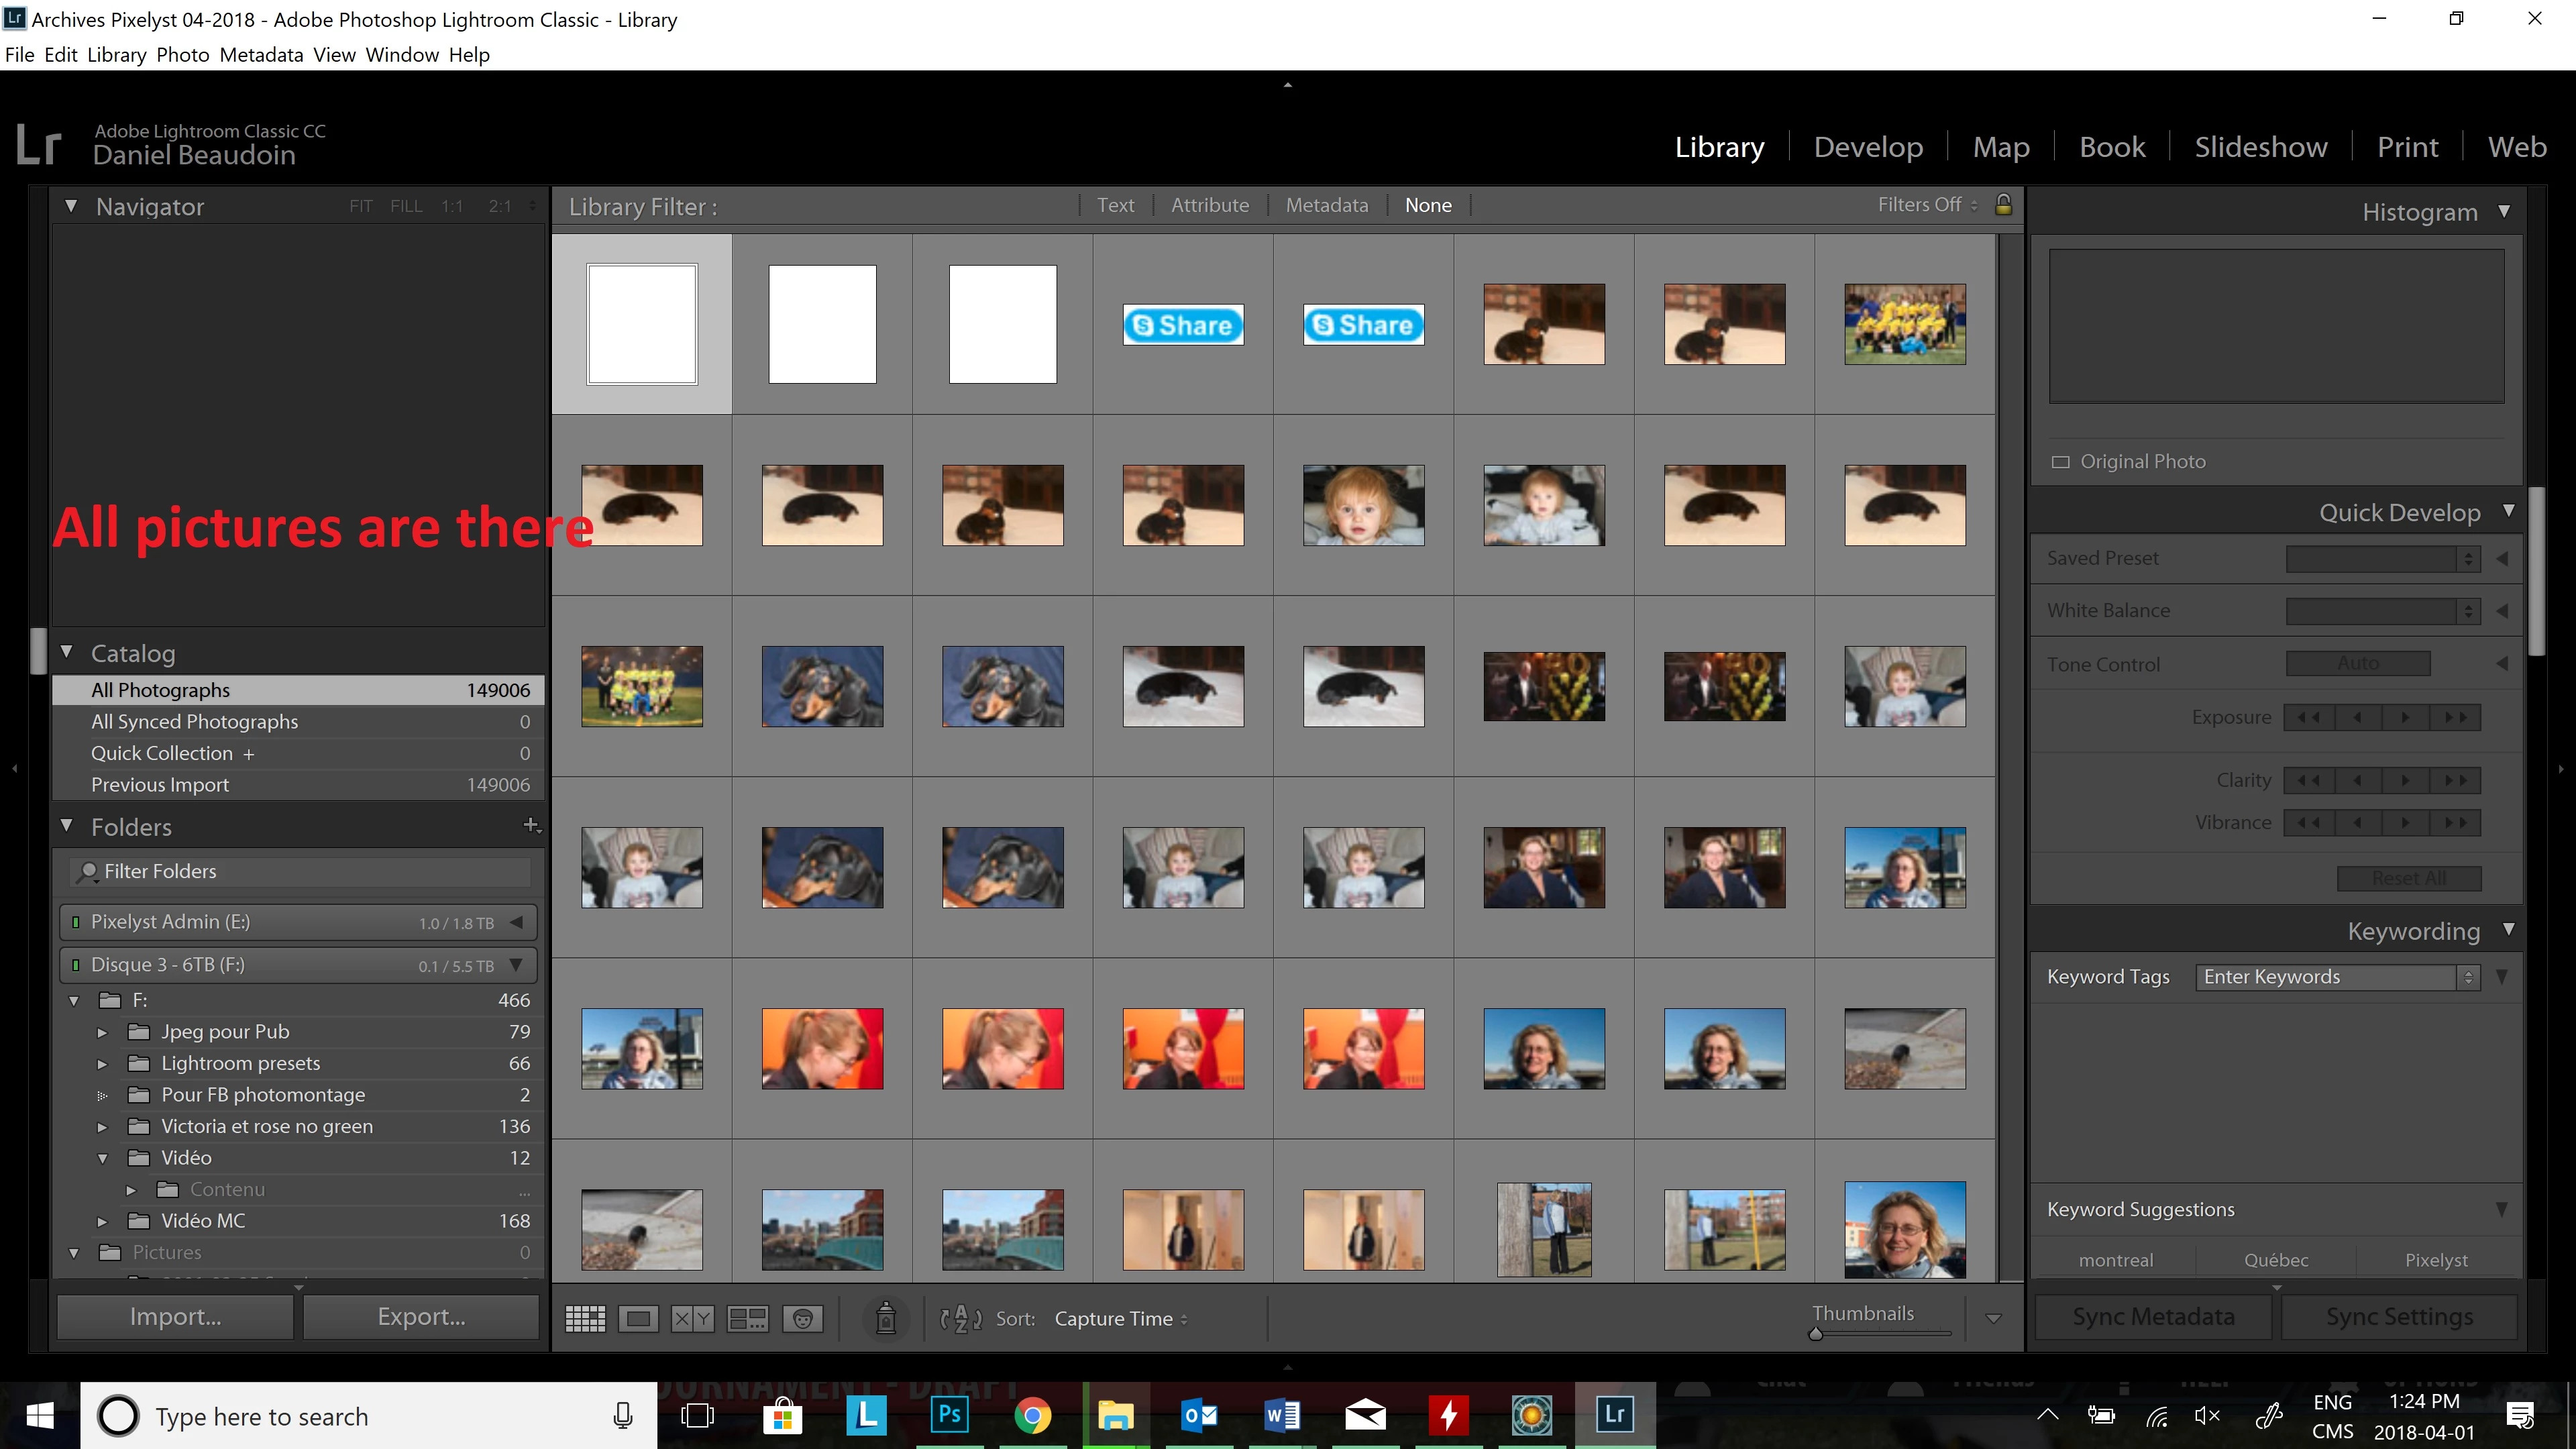Toggle the Original Photo checkbox
This screenshot has width=2576, height=1449.
click(2060, 462)
